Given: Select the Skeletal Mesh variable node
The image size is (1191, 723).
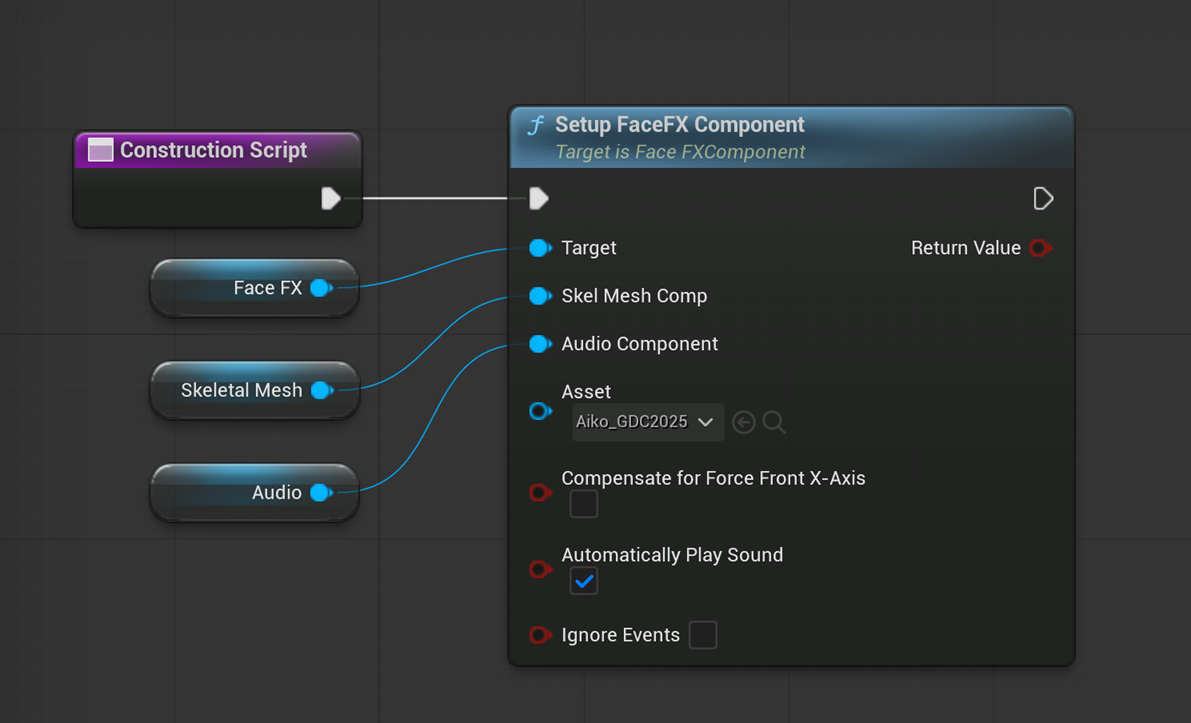Looking at the screenshot, I should click(254, 390).
